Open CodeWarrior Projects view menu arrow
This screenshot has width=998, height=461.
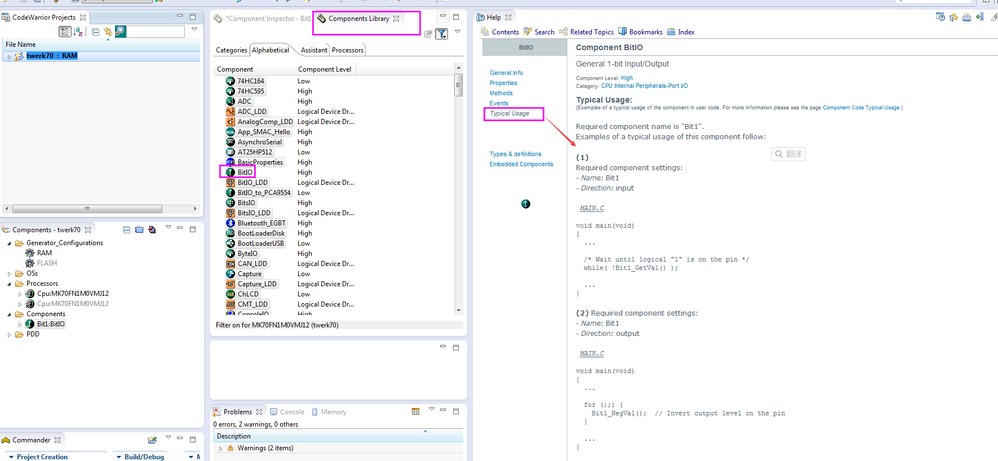click(194, 29)
